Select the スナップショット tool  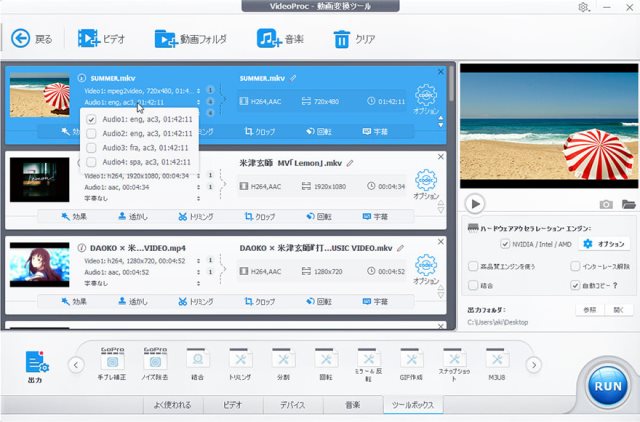pyautogui.click(x=454, y=365)
